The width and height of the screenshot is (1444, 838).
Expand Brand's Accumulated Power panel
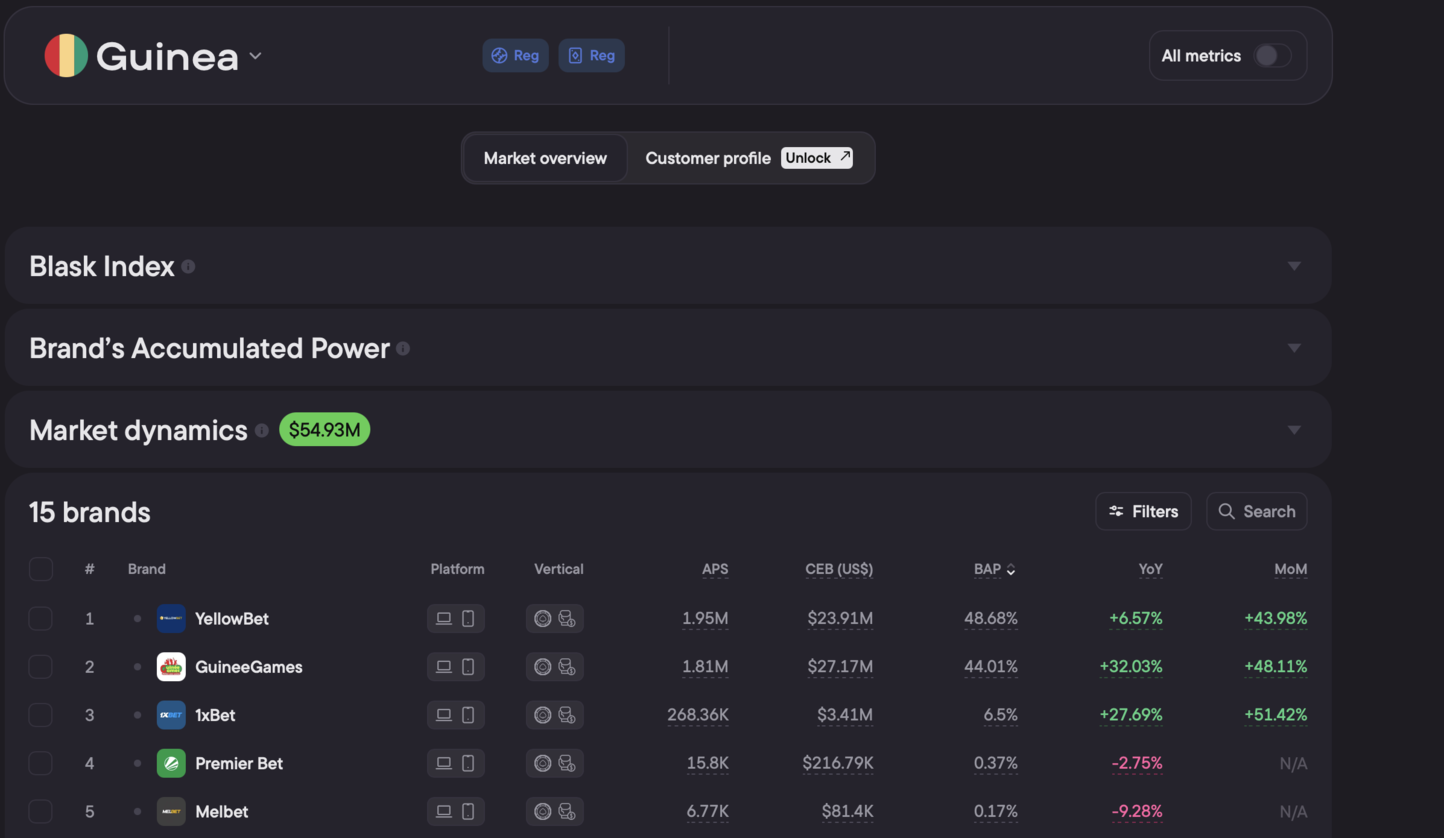coord(1294,348)
